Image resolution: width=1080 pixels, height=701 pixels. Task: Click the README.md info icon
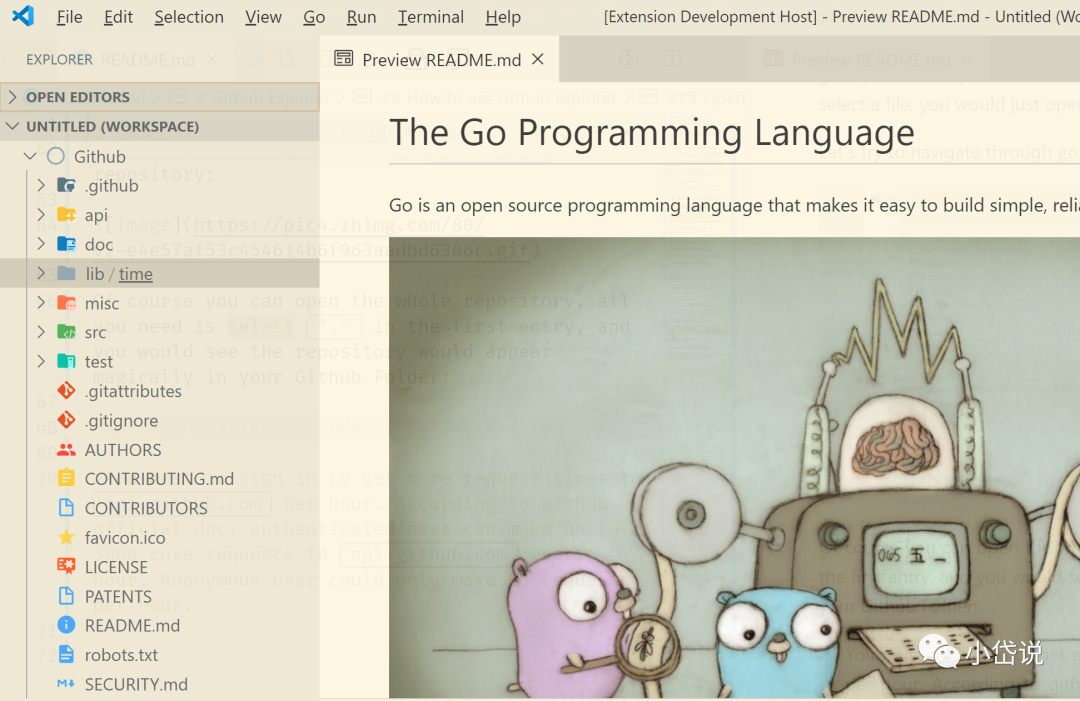click(66, 625)
